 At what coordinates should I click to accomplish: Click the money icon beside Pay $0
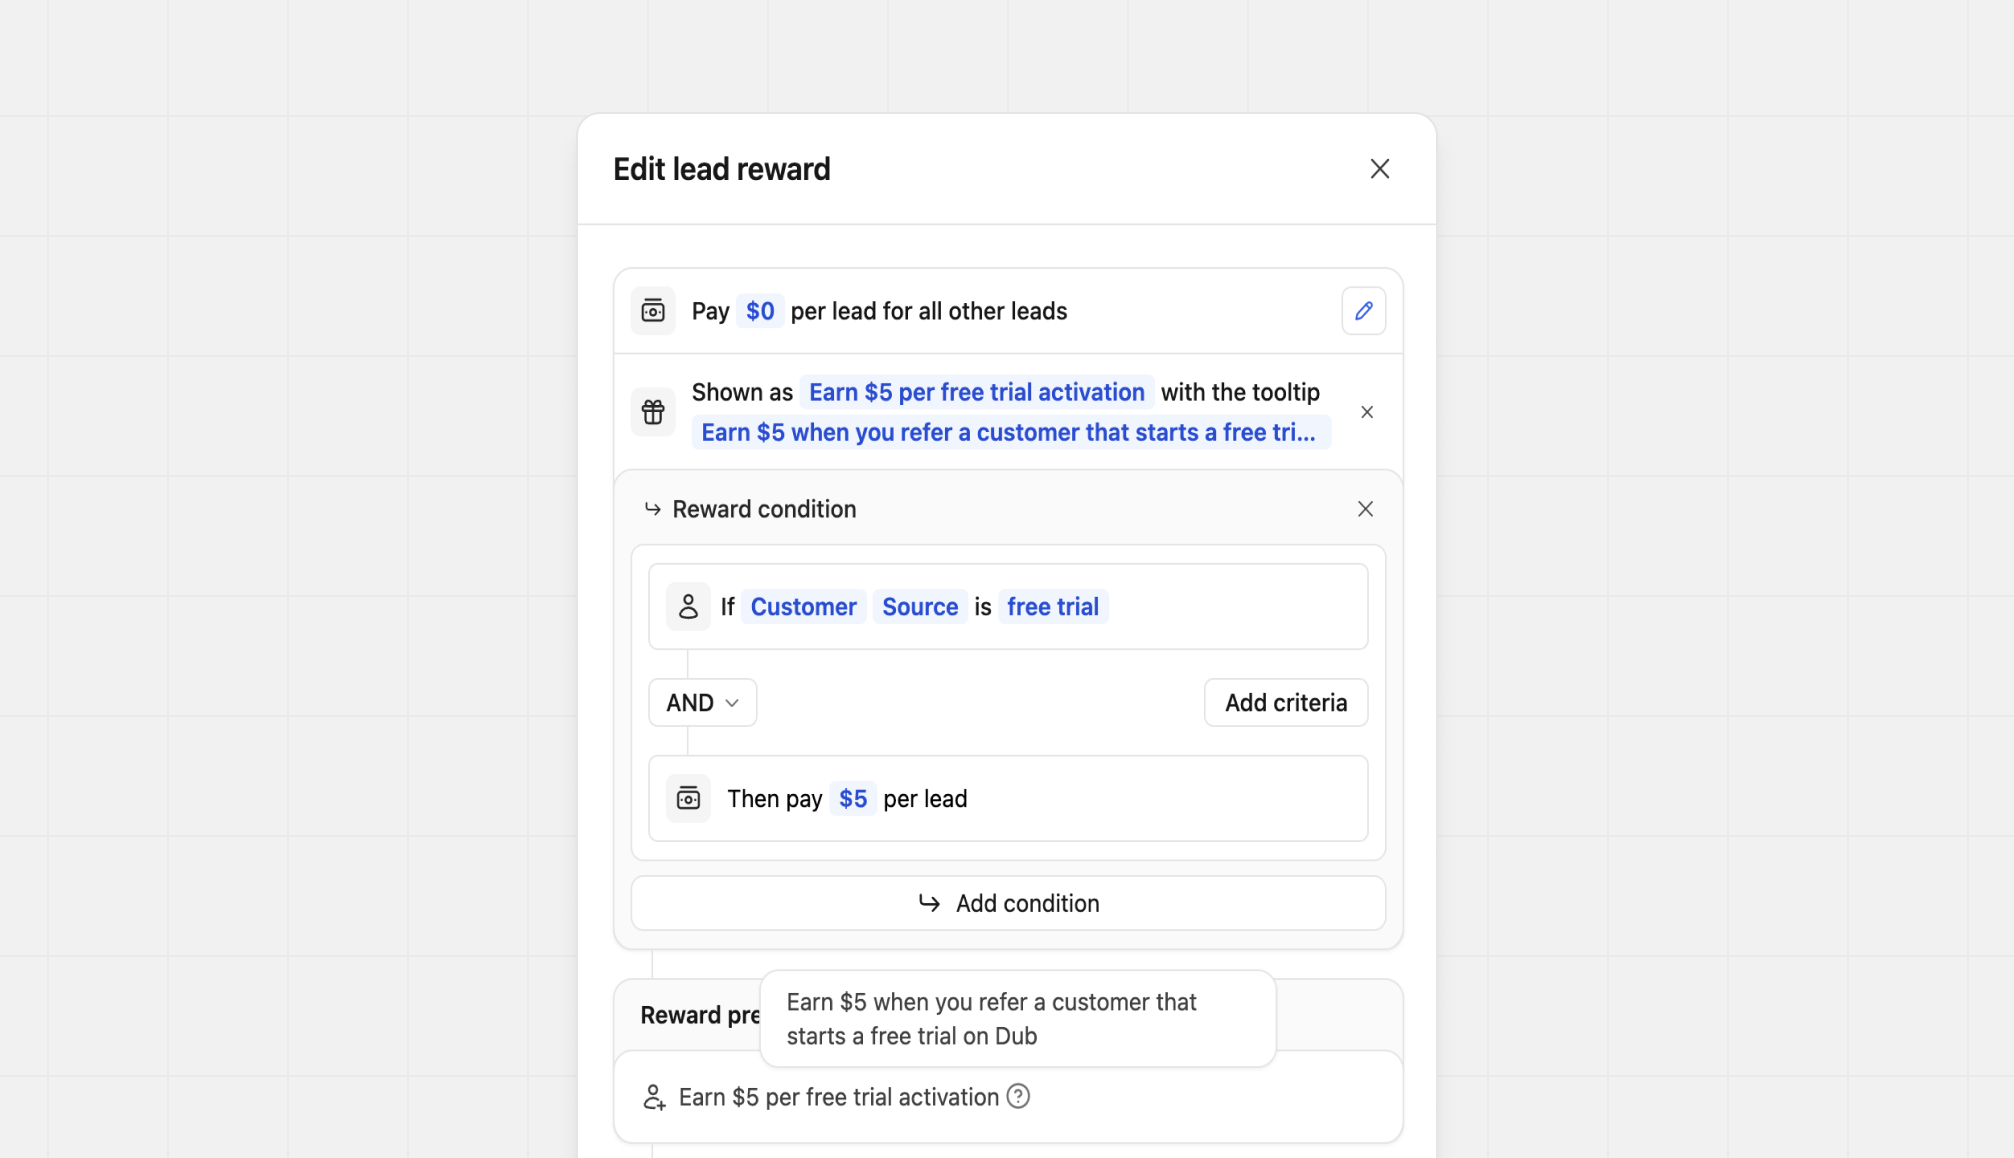pos(653,311)
